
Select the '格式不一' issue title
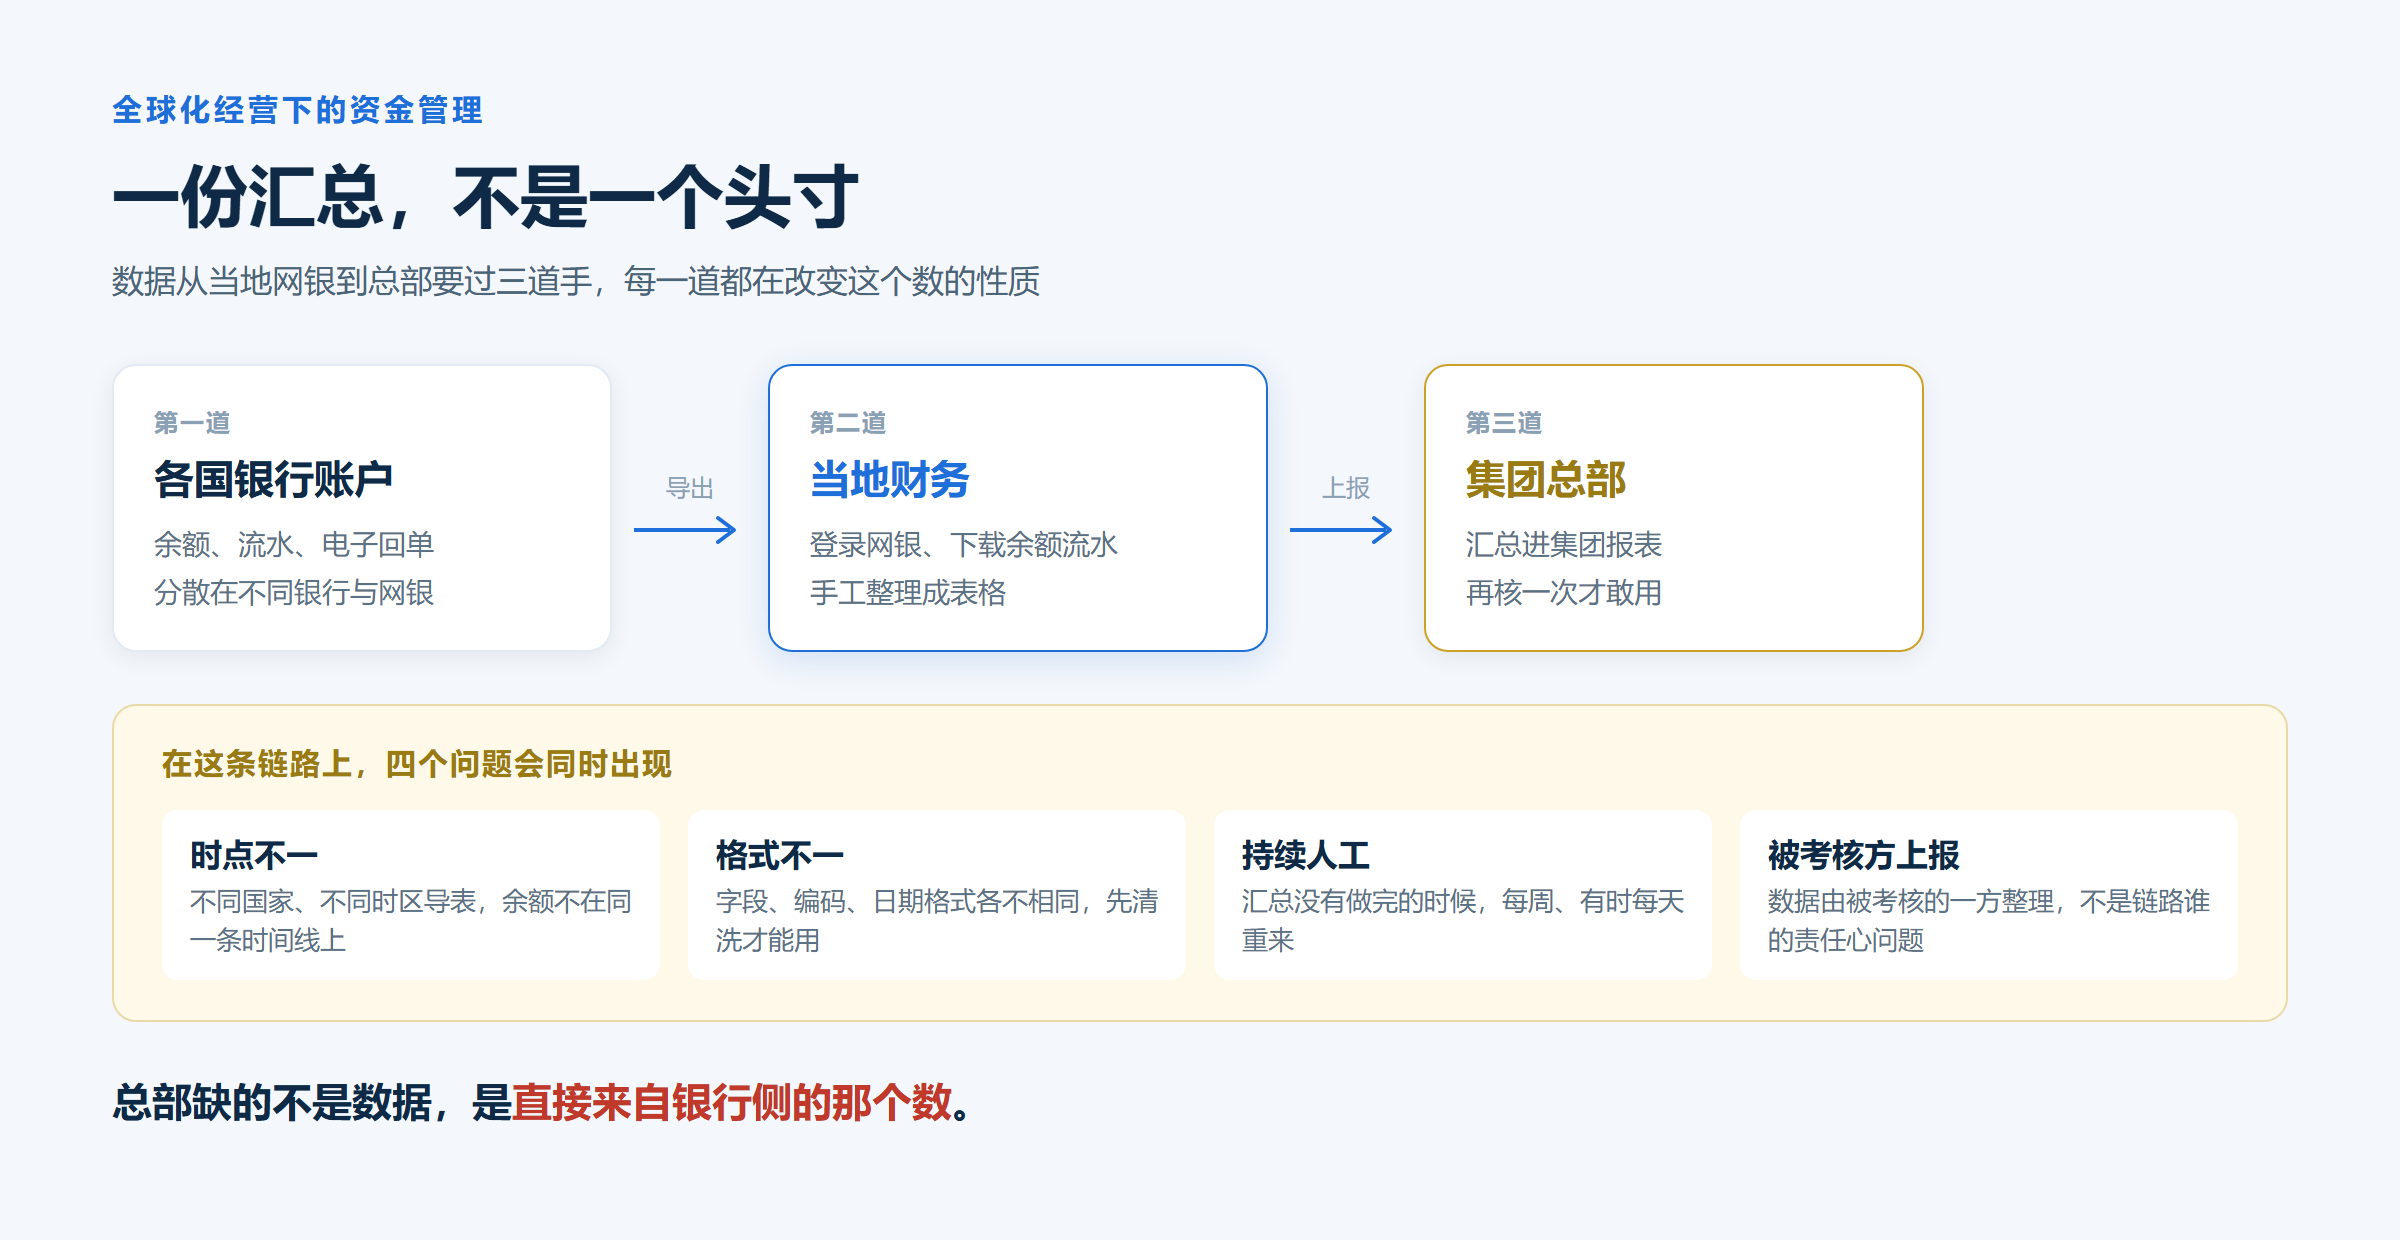pos(780,855)
